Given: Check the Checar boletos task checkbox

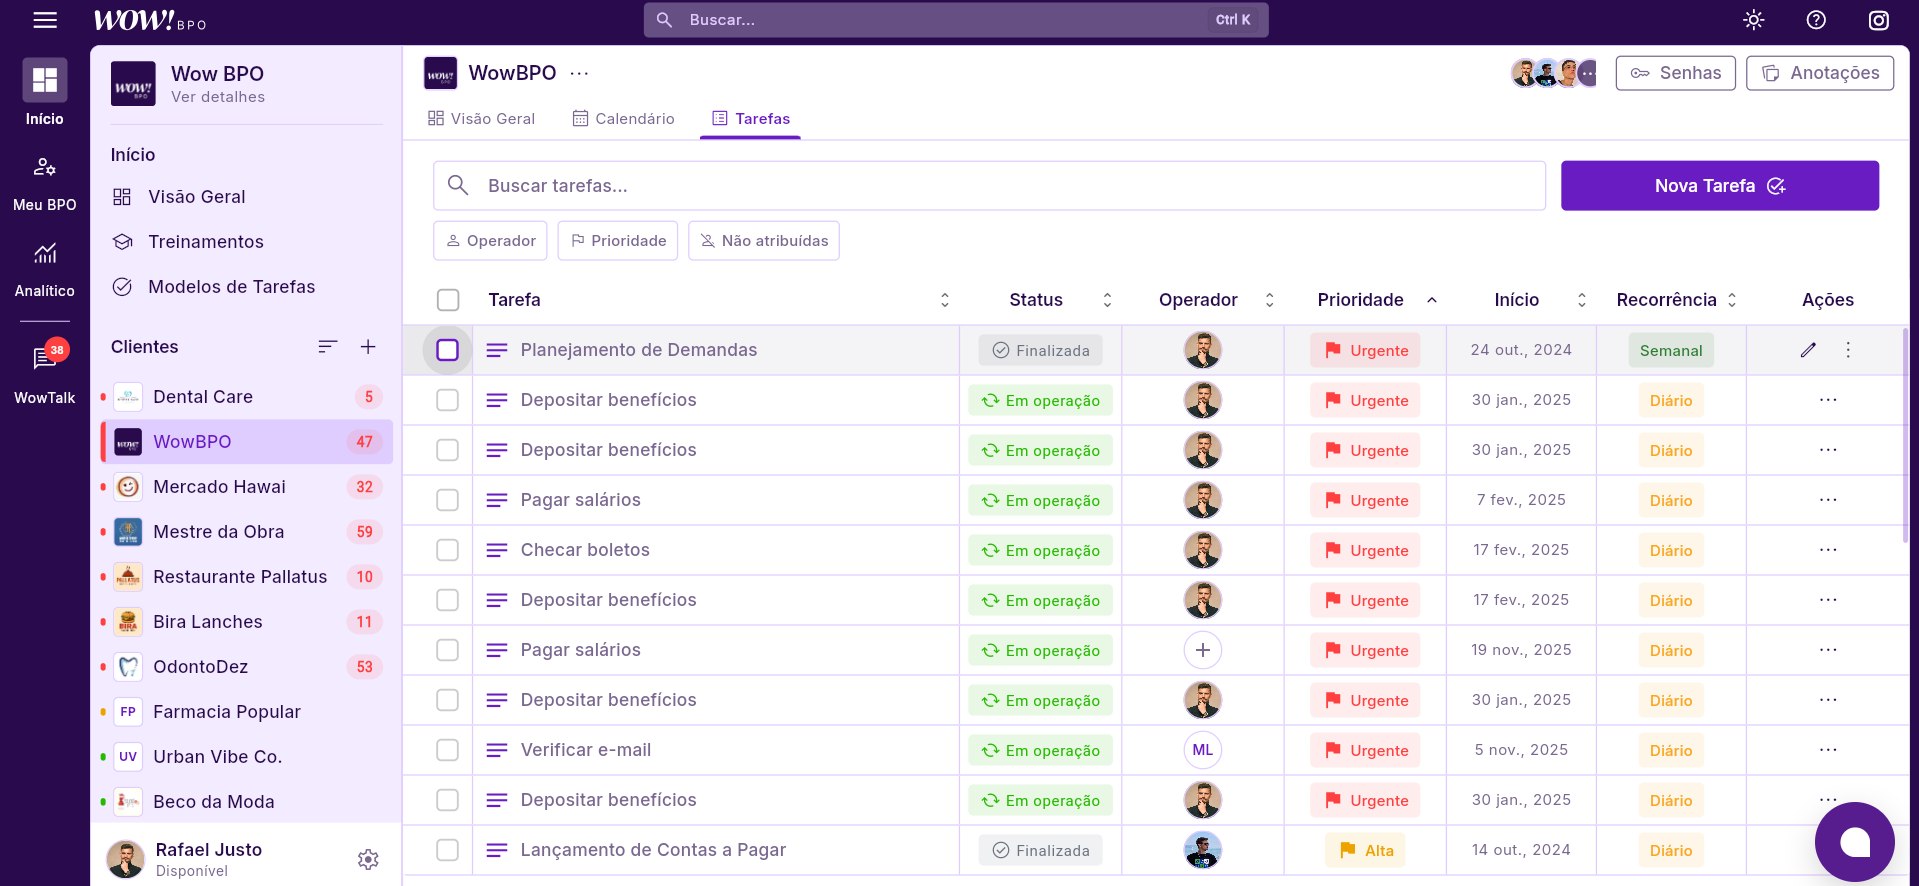Looking at the screenshot, I should click(x=448, y=550).
